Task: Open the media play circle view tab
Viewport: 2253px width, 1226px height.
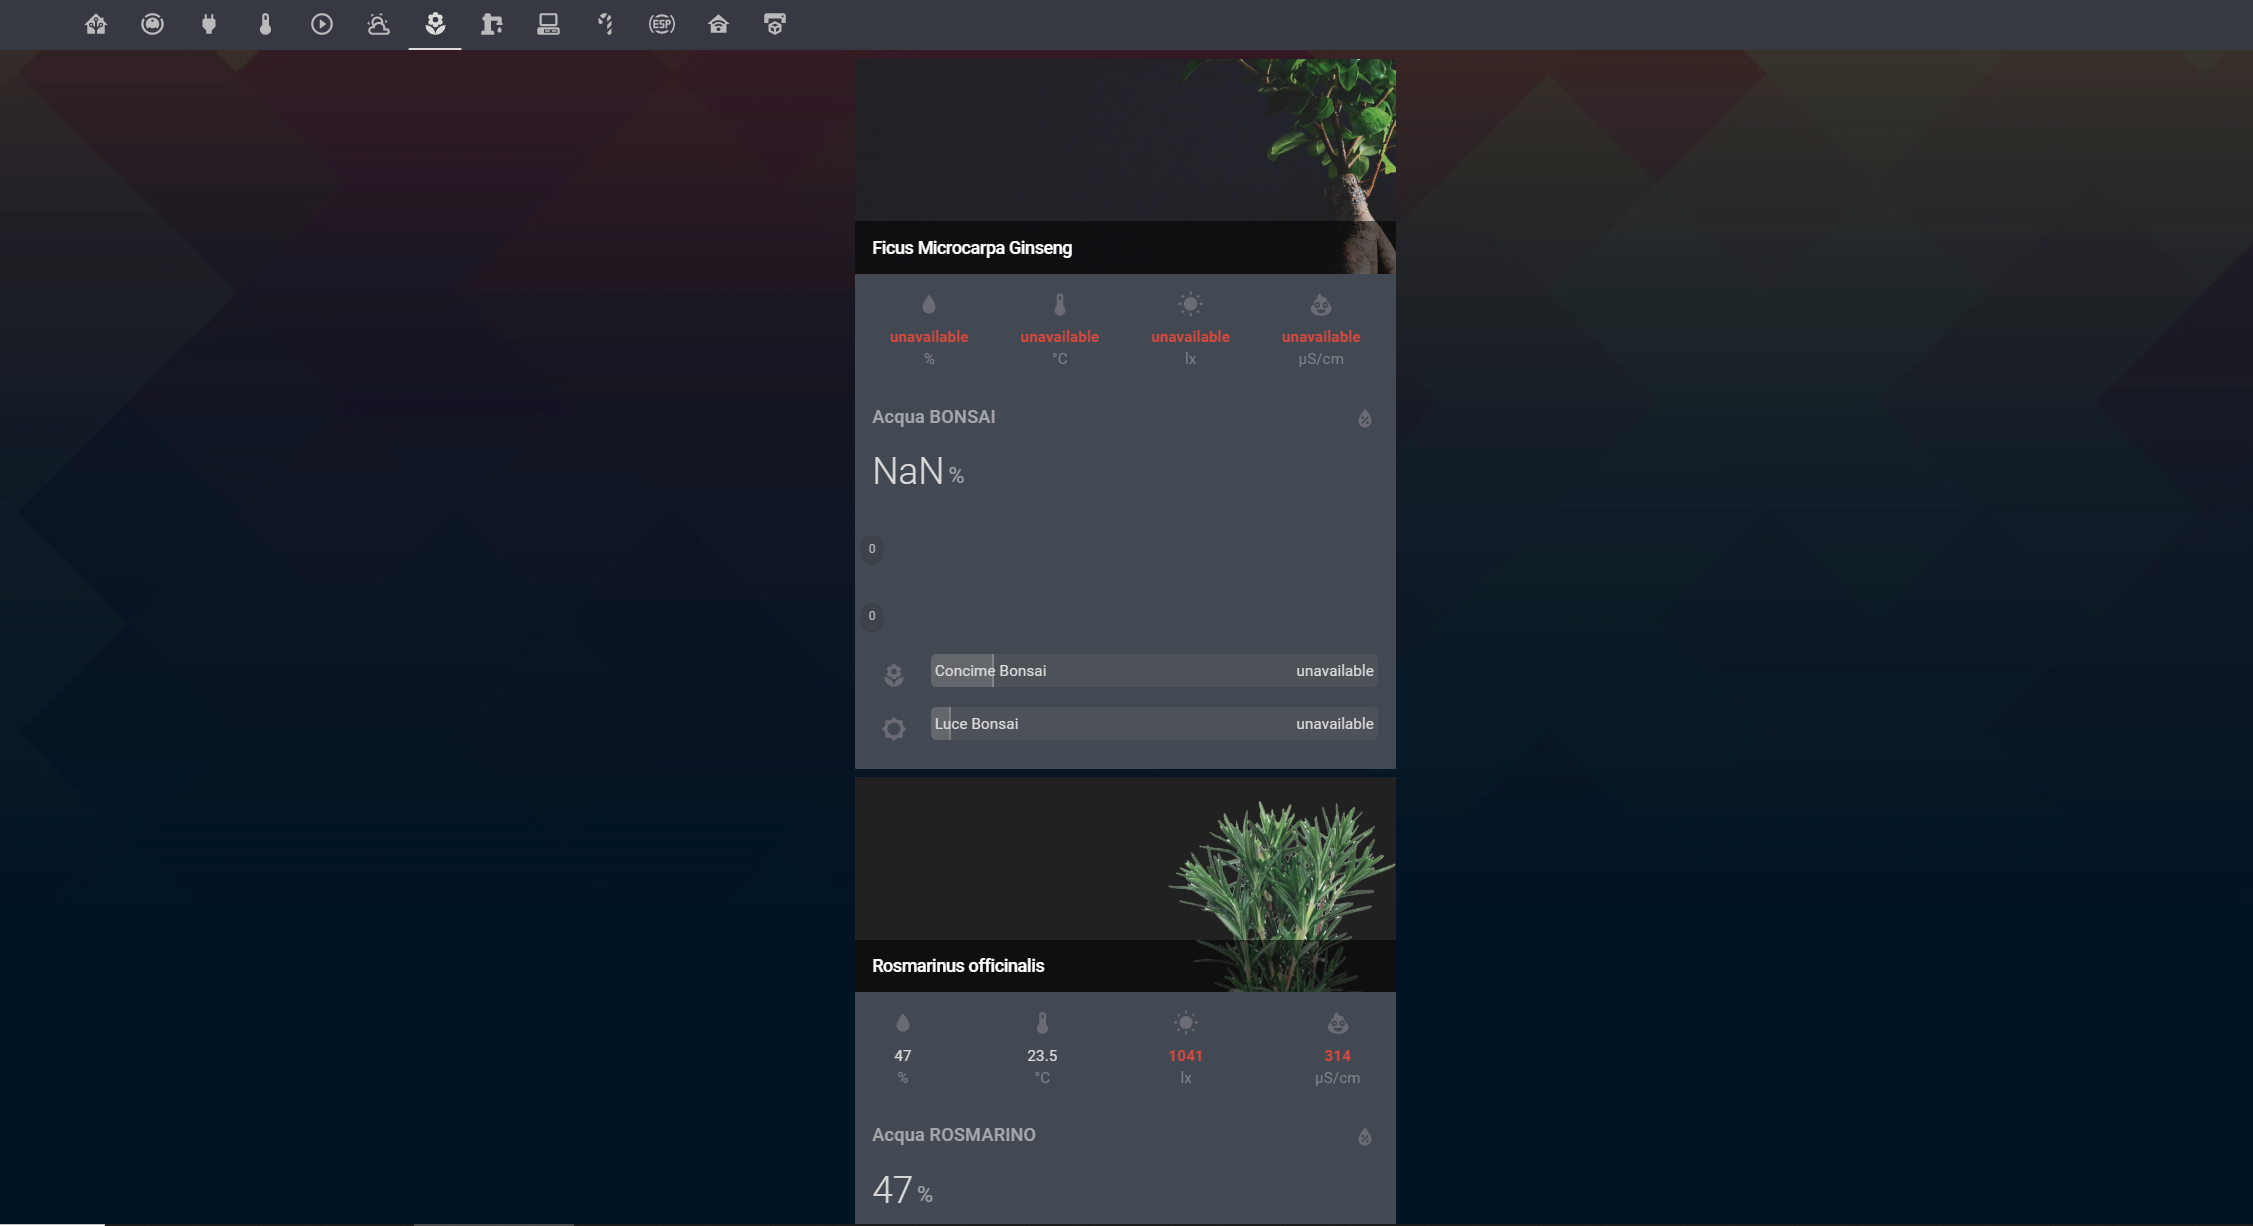Action: coord(322,24)
